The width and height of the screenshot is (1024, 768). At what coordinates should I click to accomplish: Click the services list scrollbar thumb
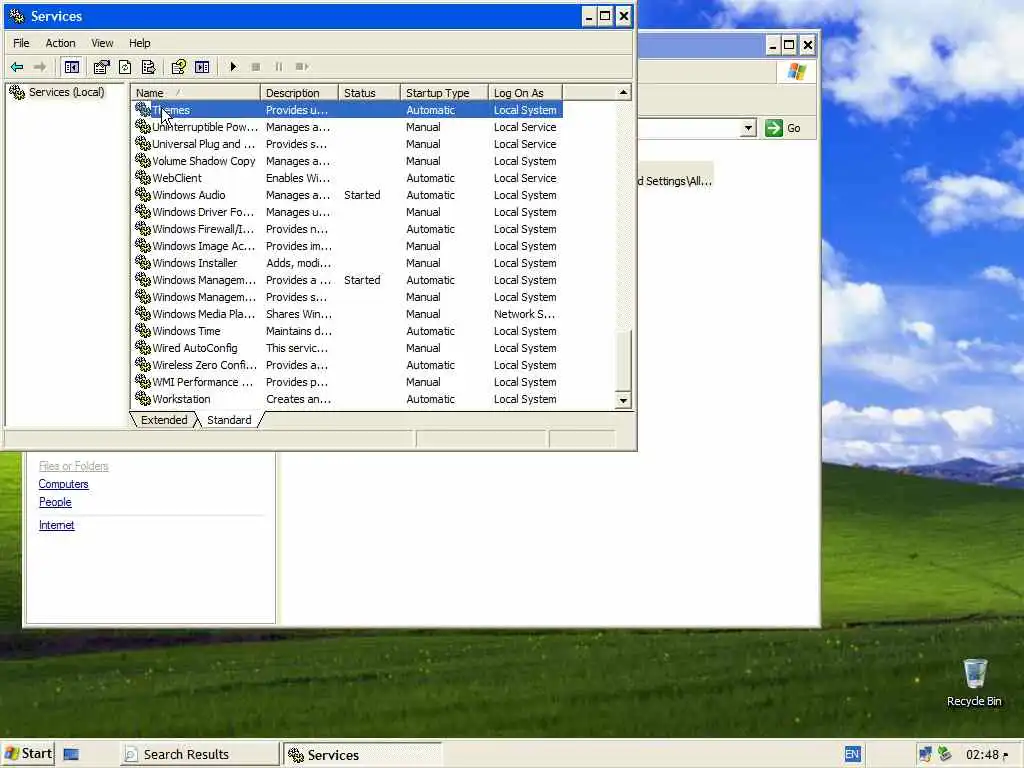623,360
